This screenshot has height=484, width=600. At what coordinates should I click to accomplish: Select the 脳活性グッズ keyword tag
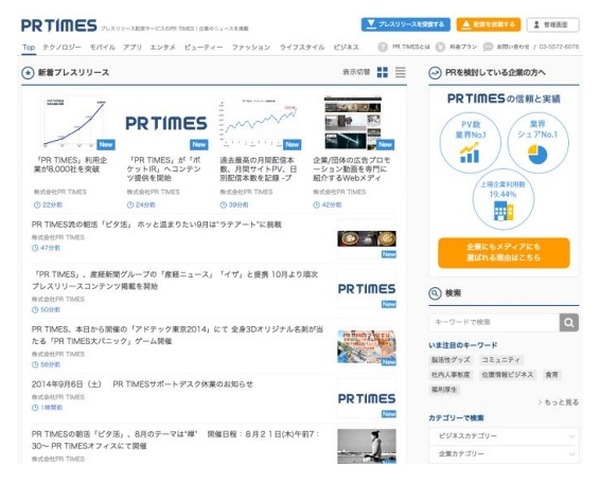point(451,360)
